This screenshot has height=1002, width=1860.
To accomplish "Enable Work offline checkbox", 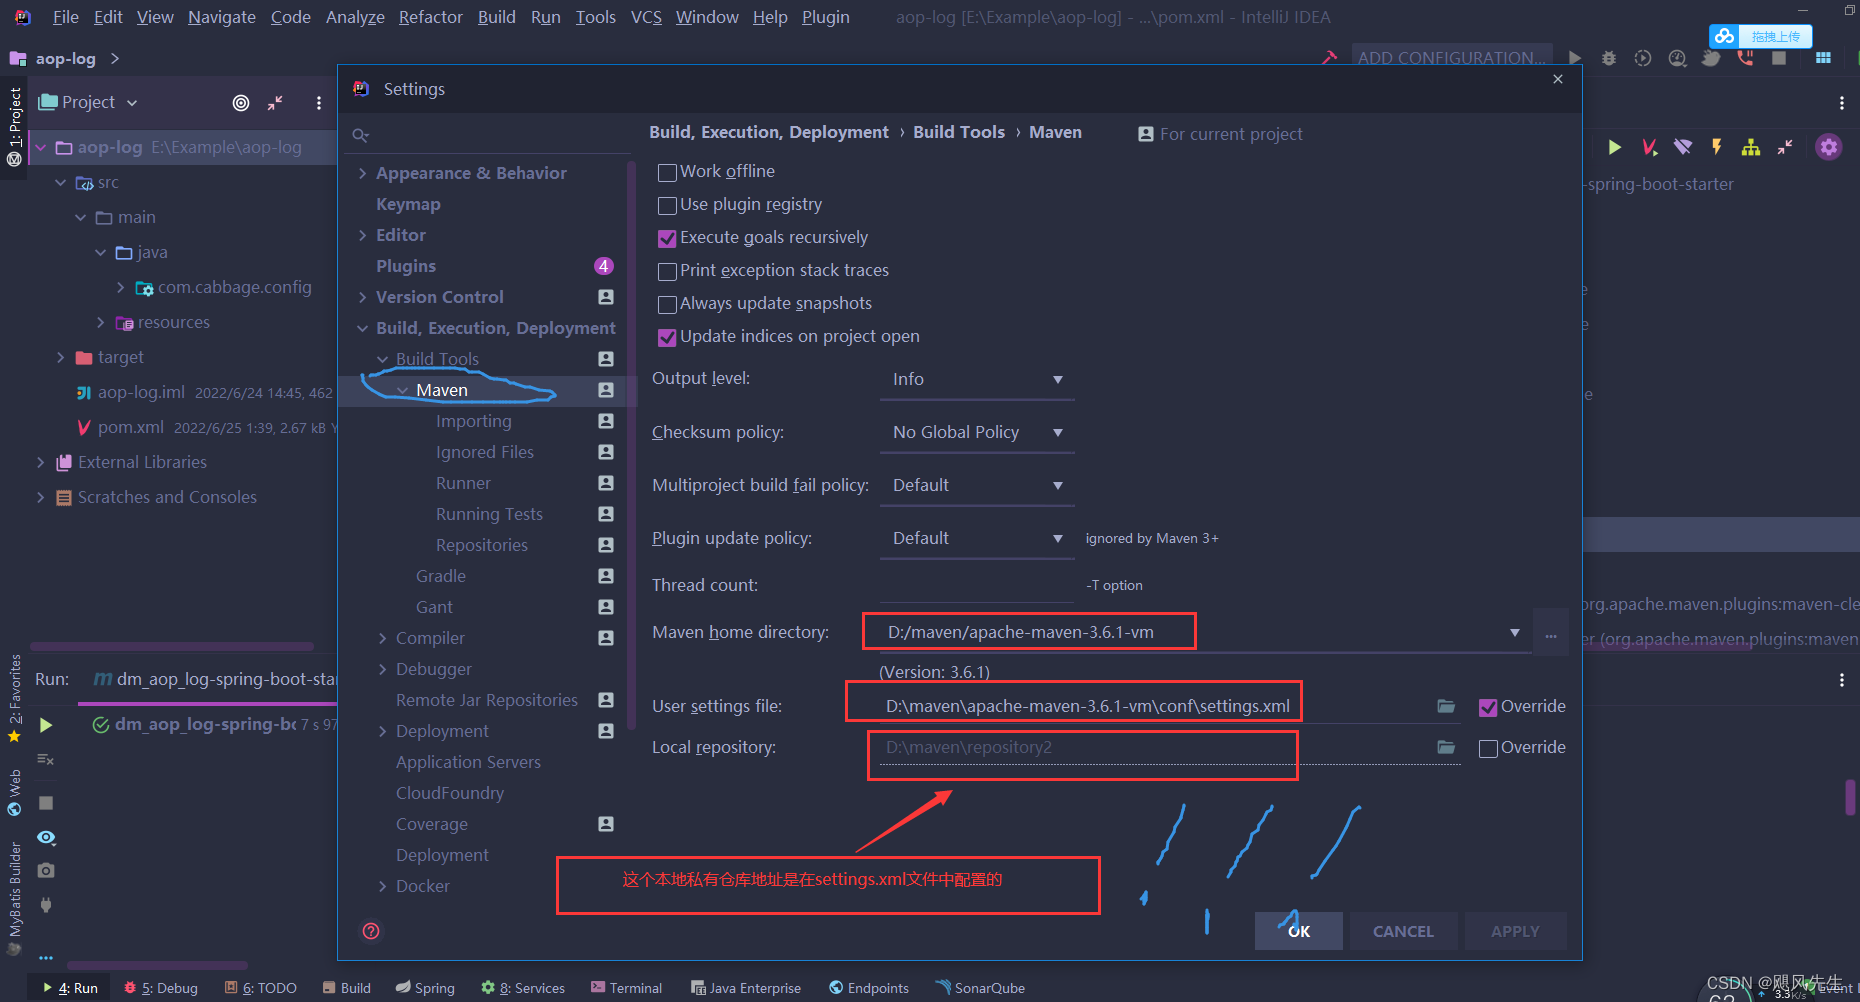I will click(x=667, y=172).
